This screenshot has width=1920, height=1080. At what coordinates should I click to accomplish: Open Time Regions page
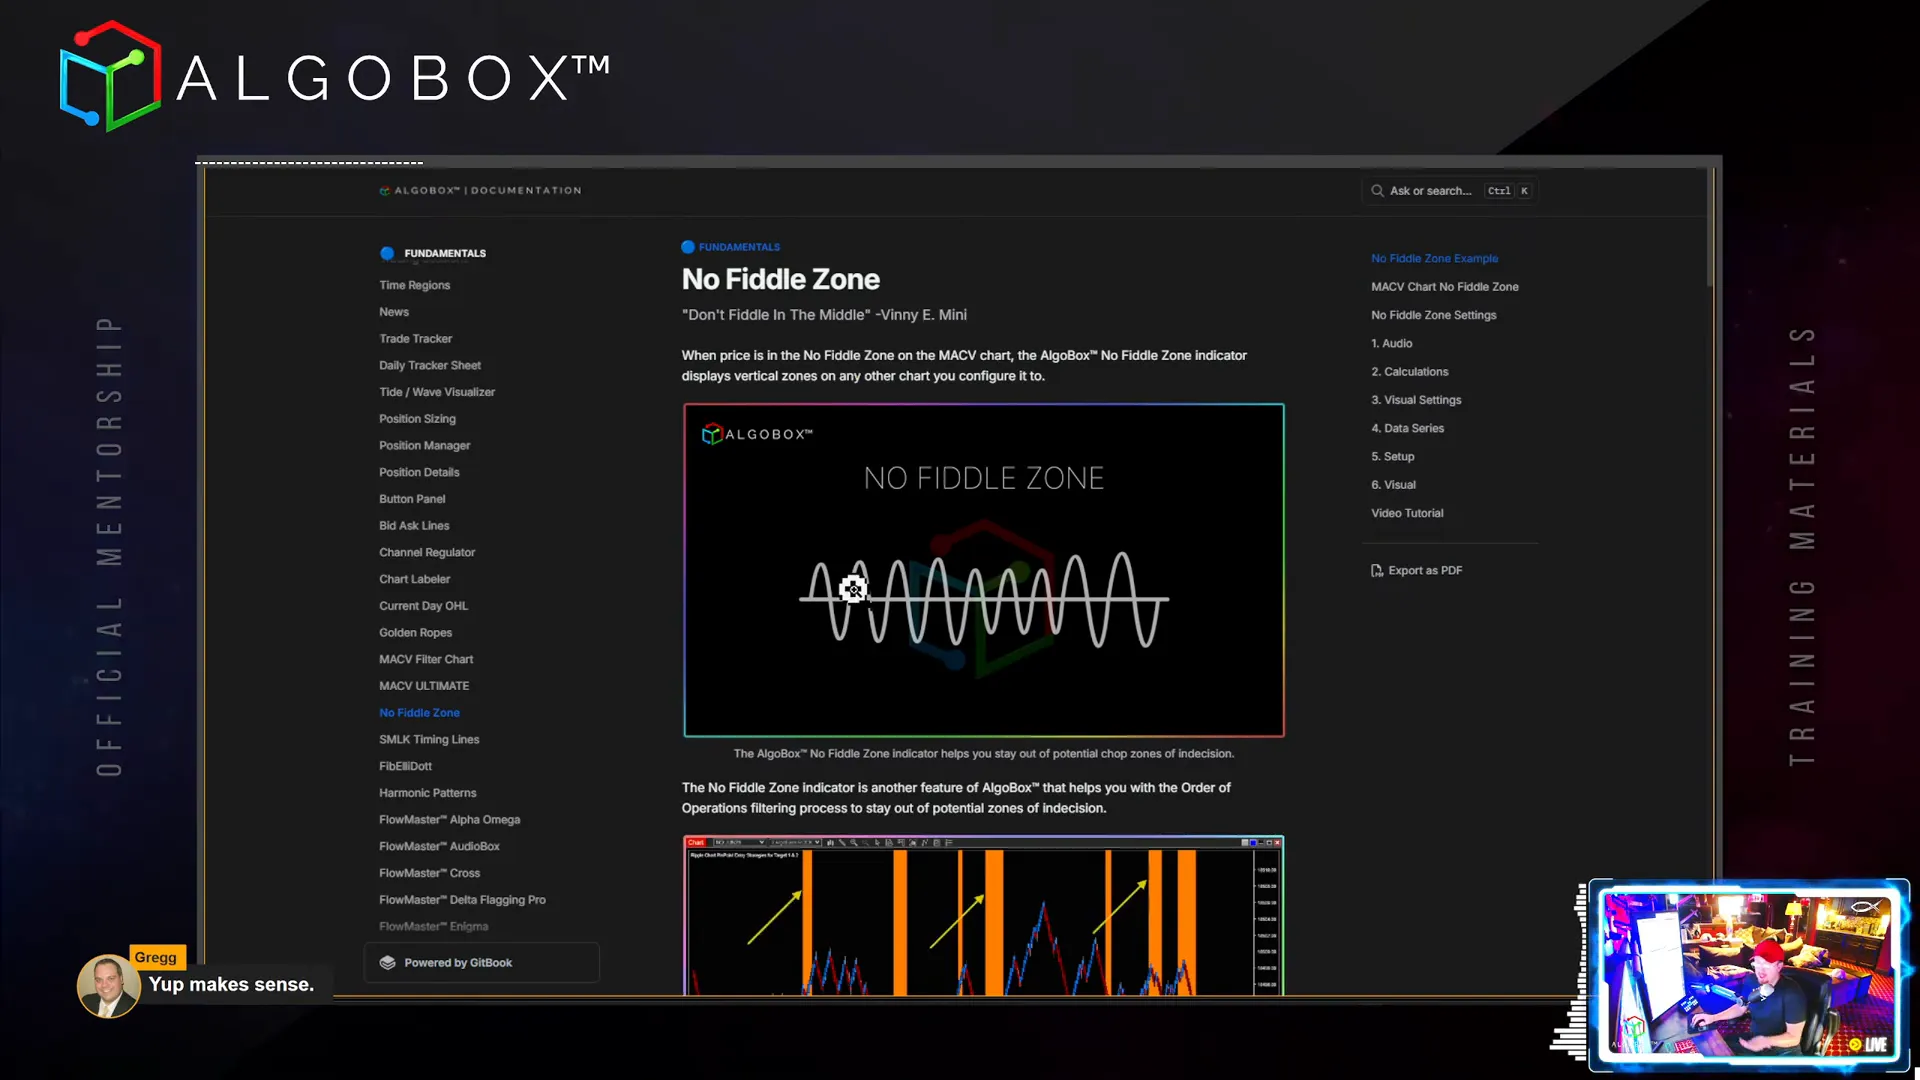coord(414,285)
